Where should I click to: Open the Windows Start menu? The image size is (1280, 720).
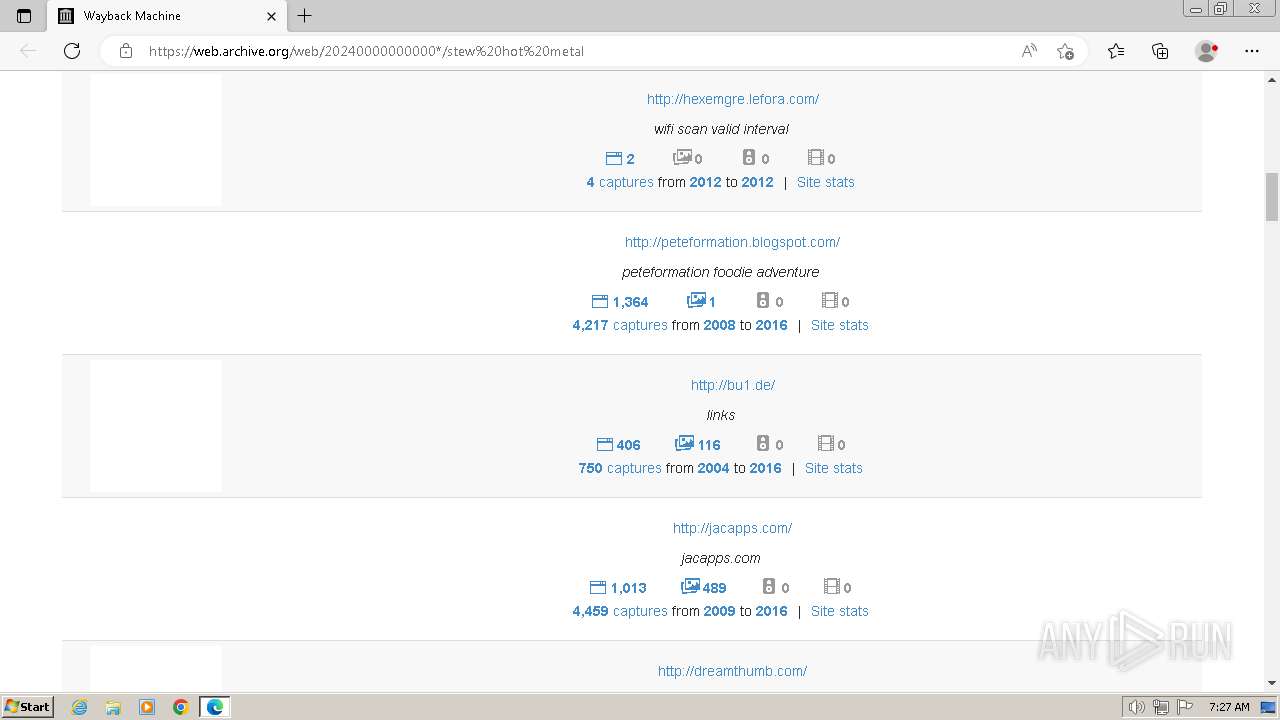[x=28, y=706]
